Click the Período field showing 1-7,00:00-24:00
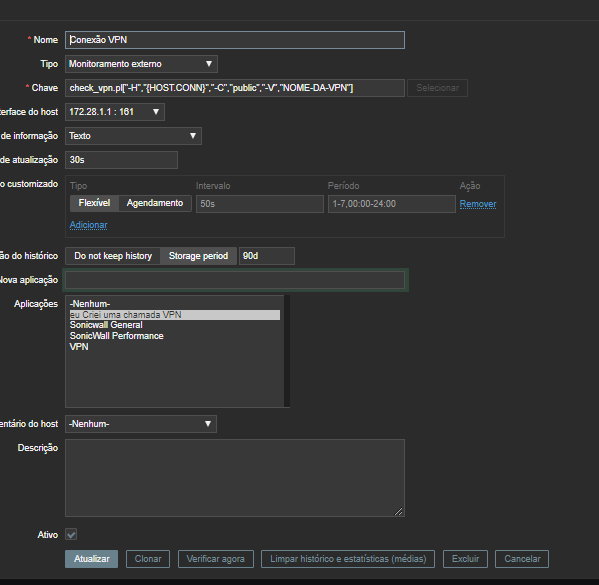 pos(392,204)
